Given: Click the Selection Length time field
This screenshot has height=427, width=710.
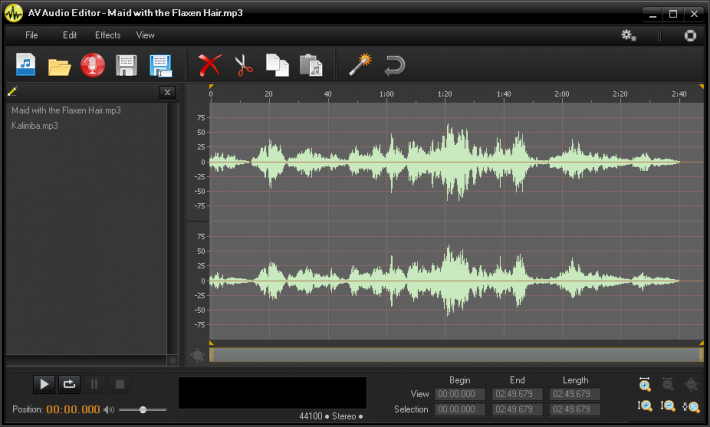Looking at the screenshot, I should 575,409.
